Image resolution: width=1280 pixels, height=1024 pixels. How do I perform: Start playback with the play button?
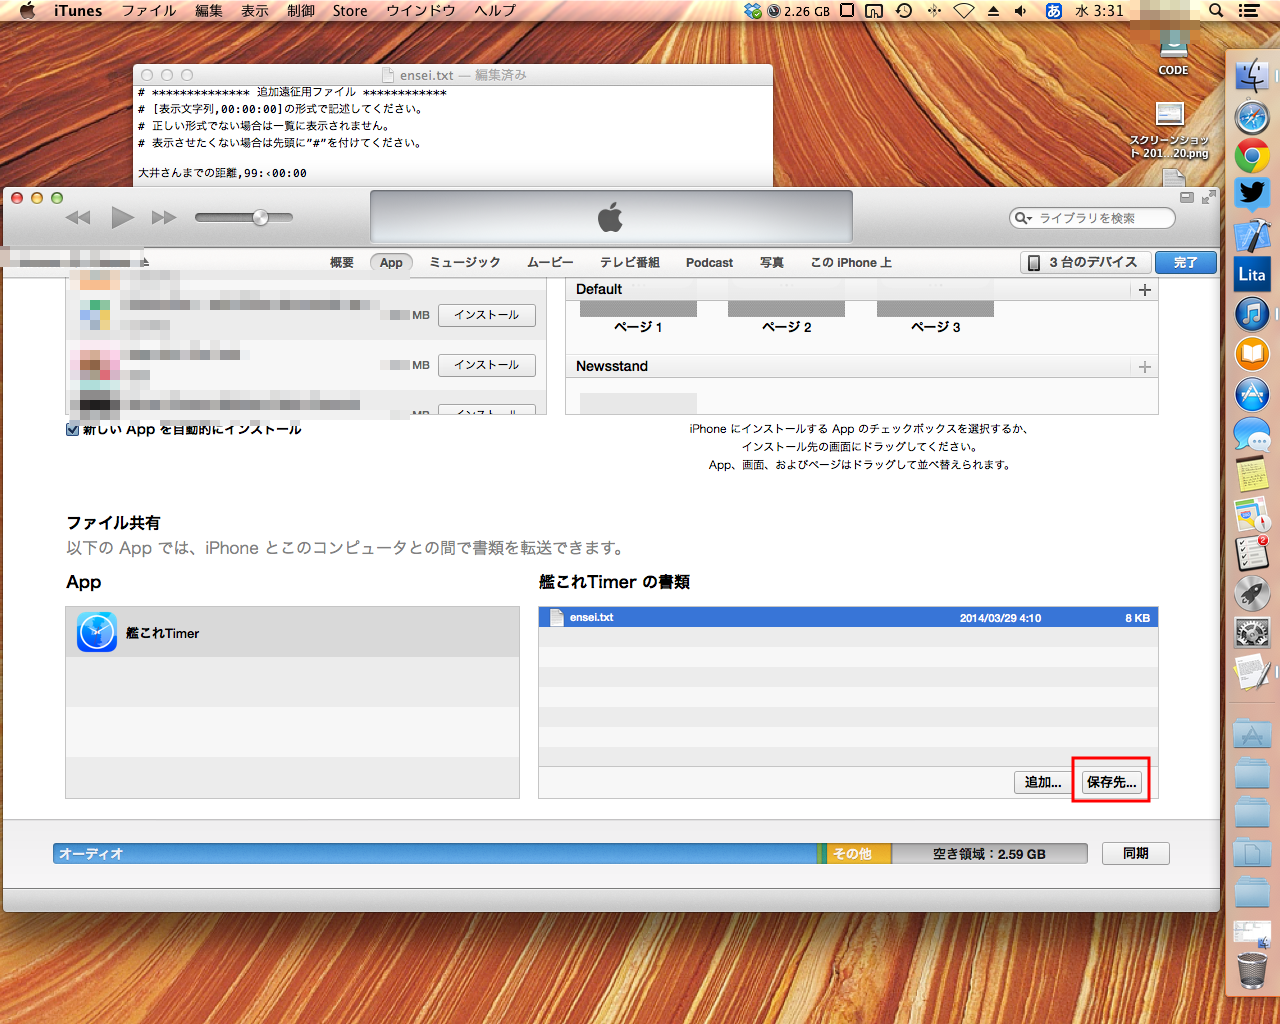(x=122, y=217)
